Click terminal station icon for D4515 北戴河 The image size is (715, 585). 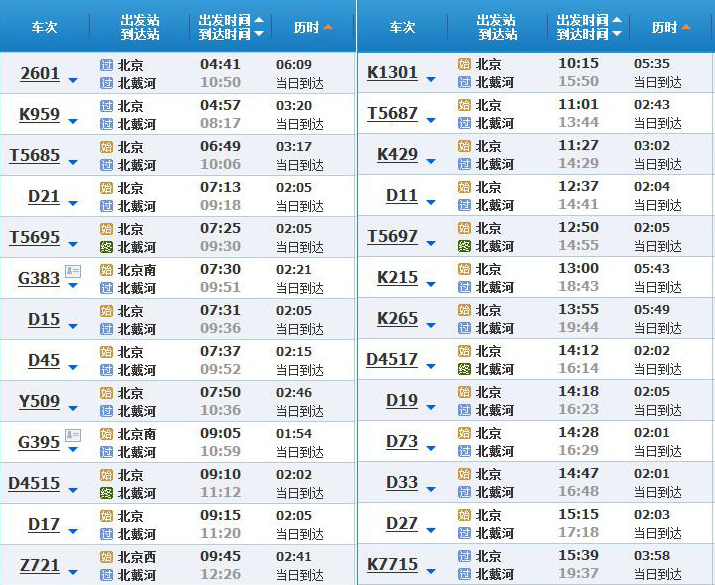[106, 493]
